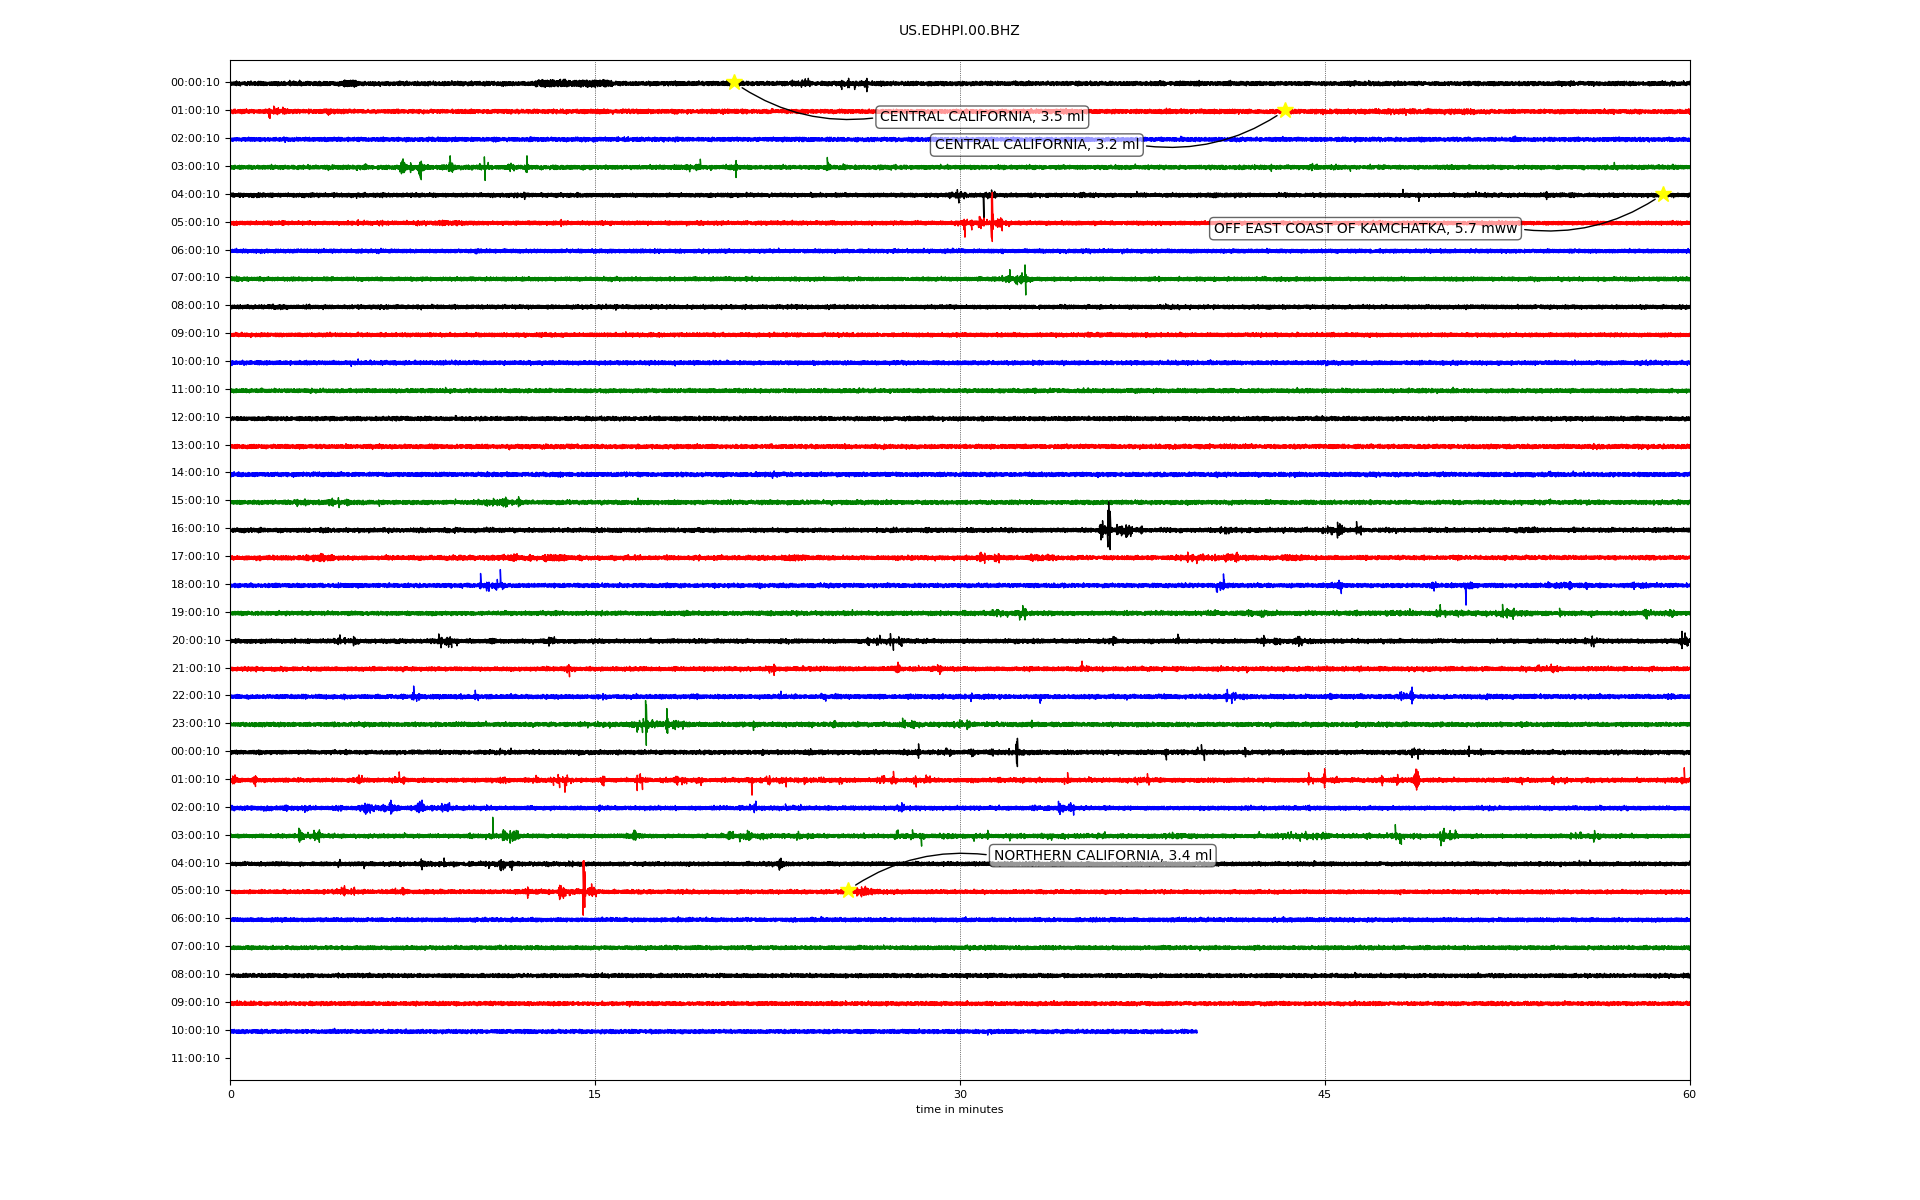Click the OFF EAST COAST OF KAMCHATKA label
This screenshot has height=1200, width=1920.
pyautogui.click(x=1364, y=229)
